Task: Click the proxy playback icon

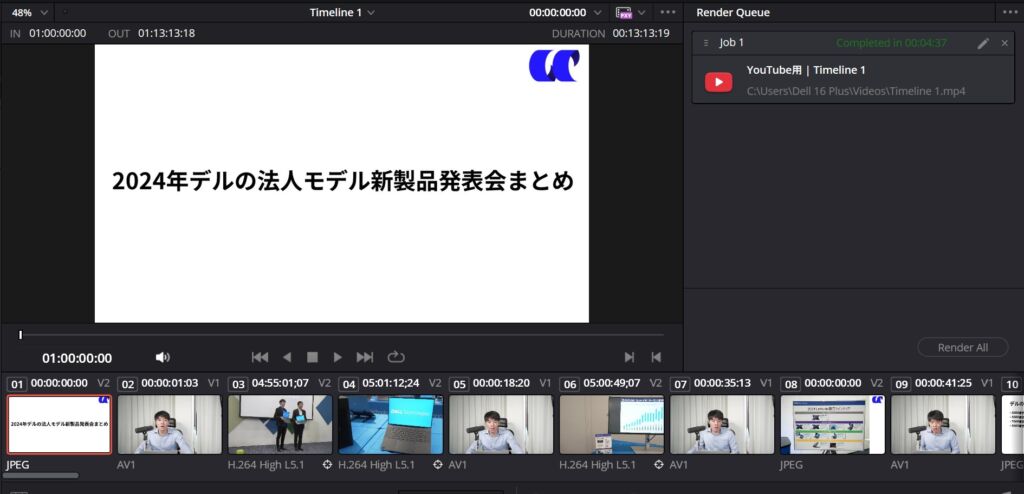Action: (x=624, y=12)
